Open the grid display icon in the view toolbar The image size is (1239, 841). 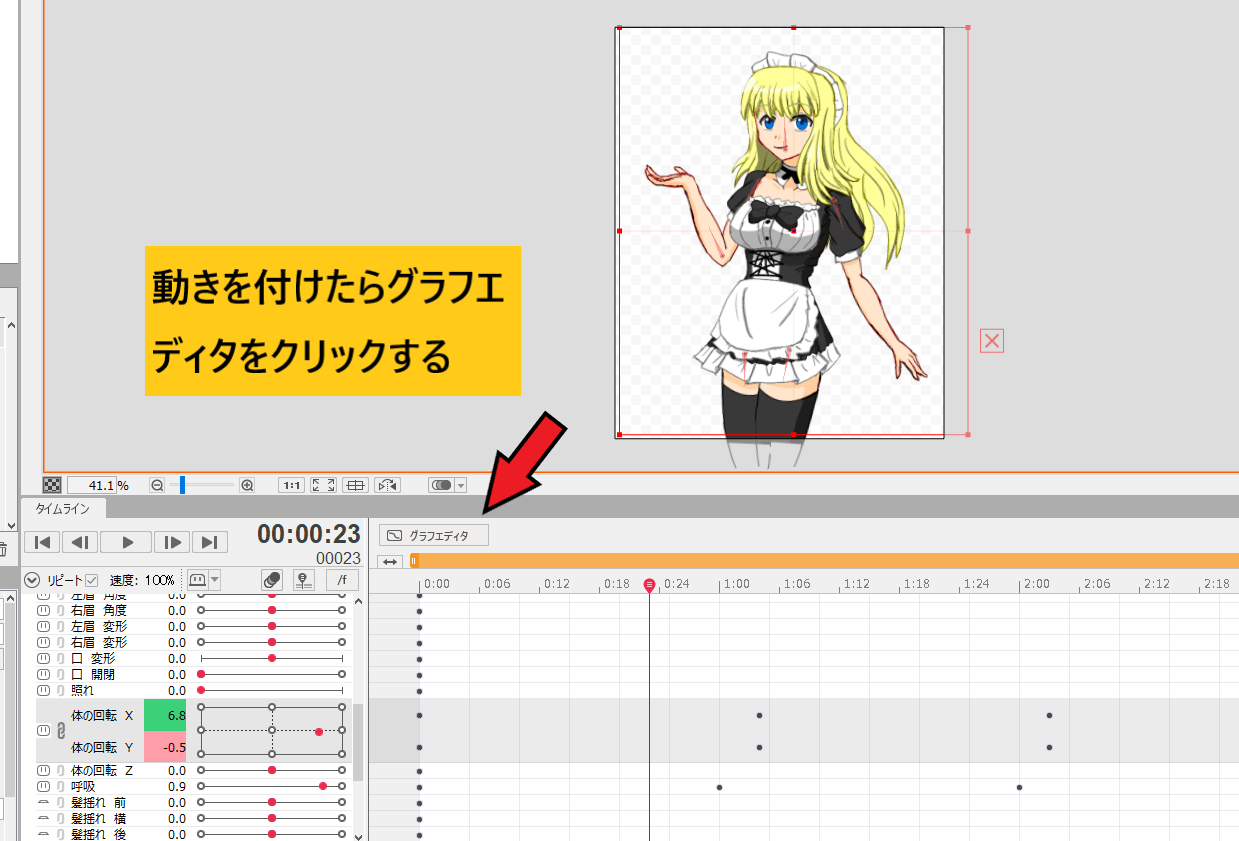click(355, 485)
